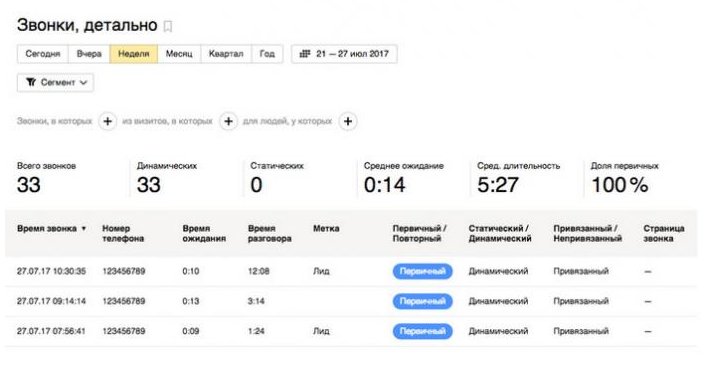Click wait time 0:09

(x=191, y=331)
